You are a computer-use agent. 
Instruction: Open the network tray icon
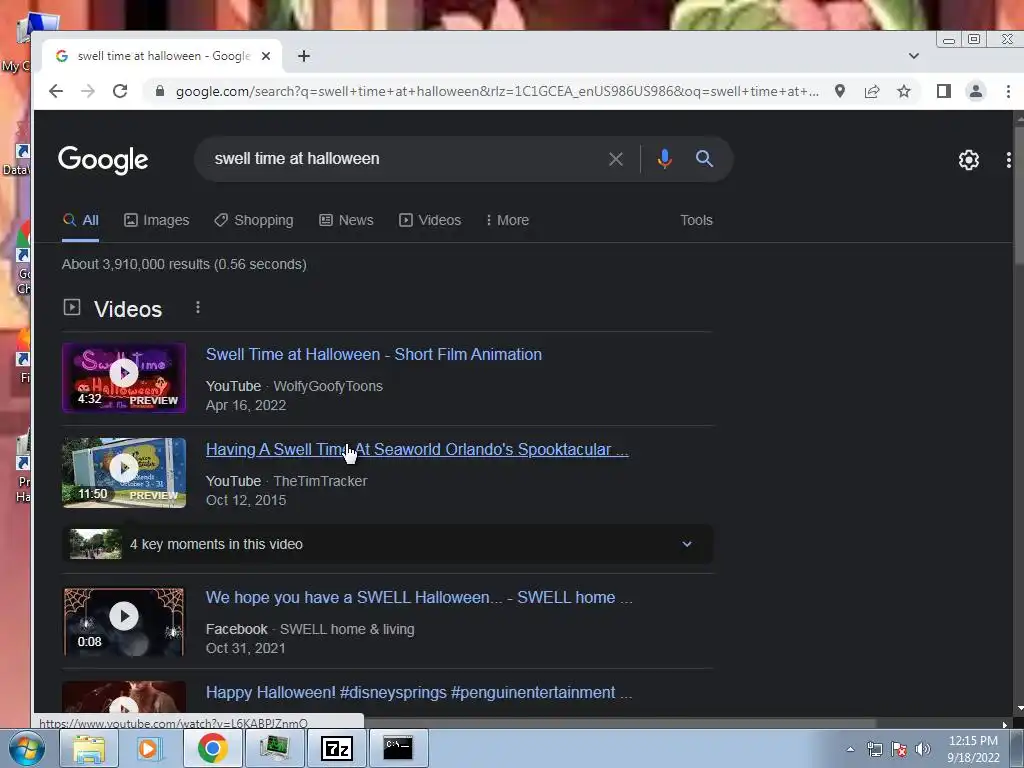point(874,749)
